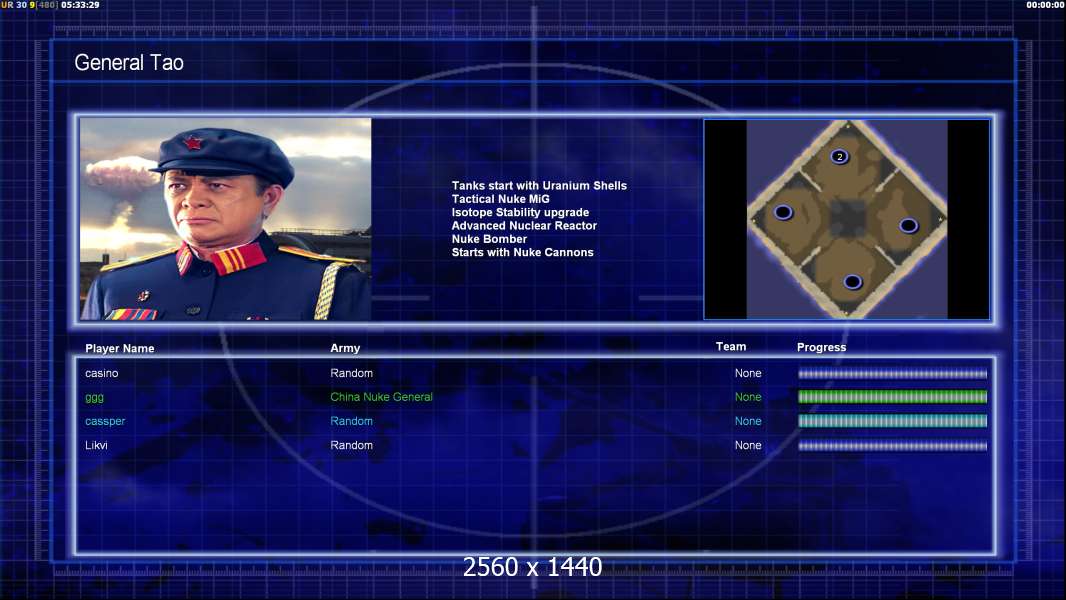Click General Tao's portrait image
The height and width of the screenshot is (600, 1066).
click(226, 219)
